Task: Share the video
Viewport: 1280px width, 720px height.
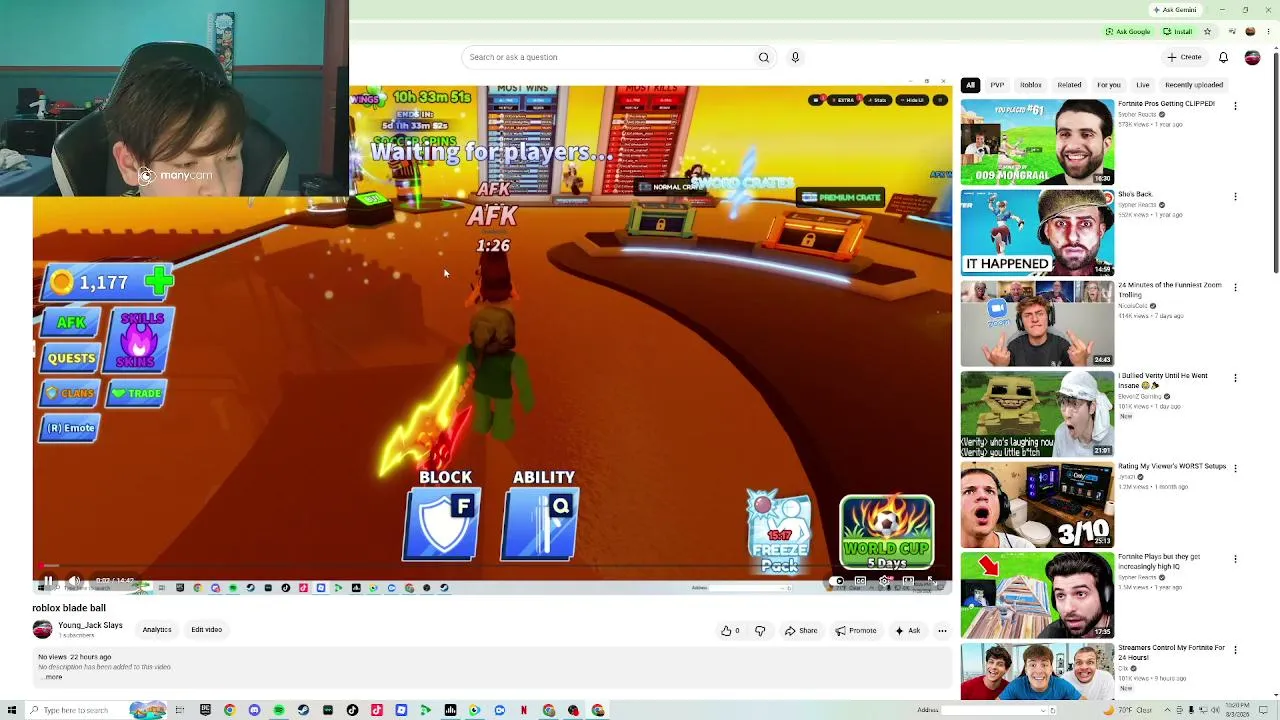Action: tap(801, 631)
